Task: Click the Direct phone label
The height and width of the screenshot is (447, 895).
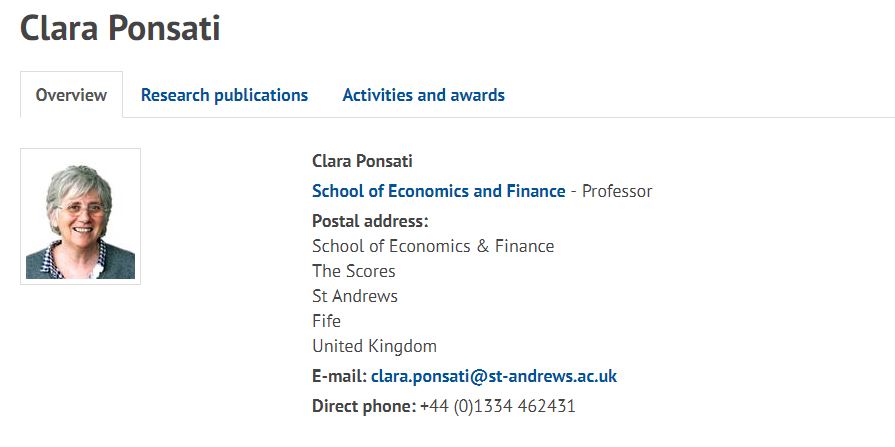Action: coord(365,406)
